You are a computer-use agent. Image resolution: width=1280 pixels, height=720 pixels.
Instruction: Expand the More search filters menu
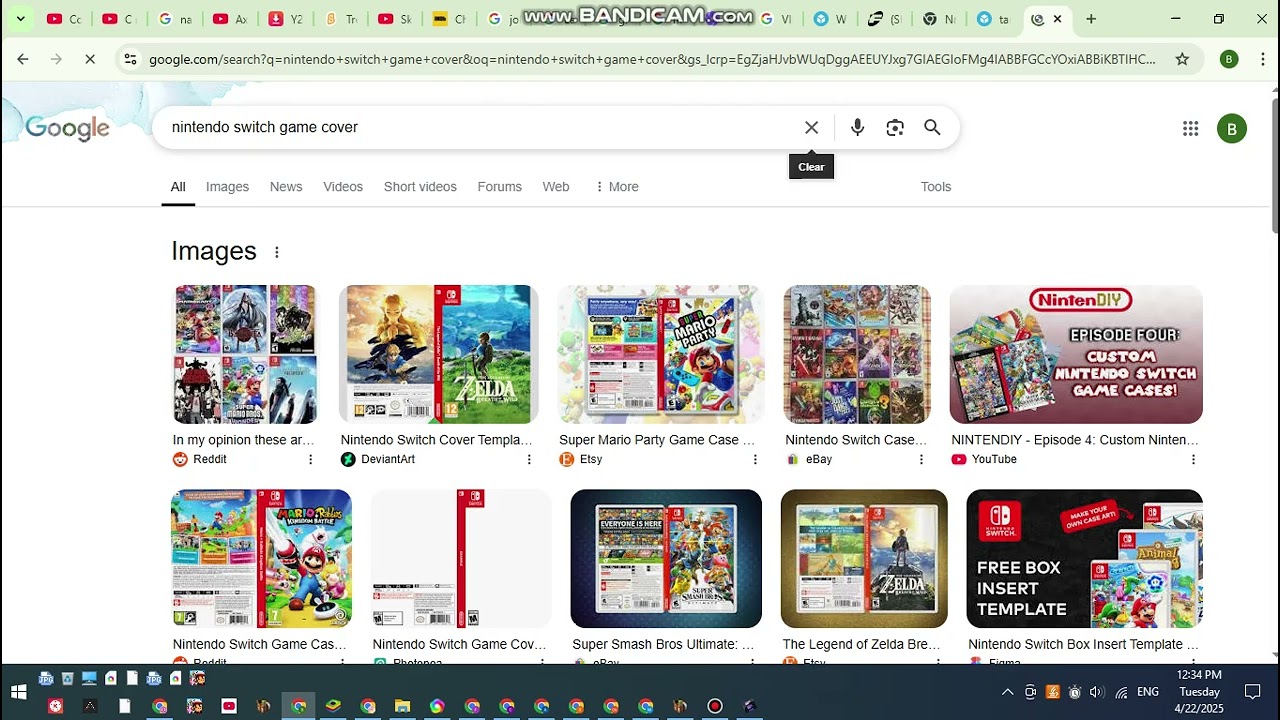[x=616, y=187]
